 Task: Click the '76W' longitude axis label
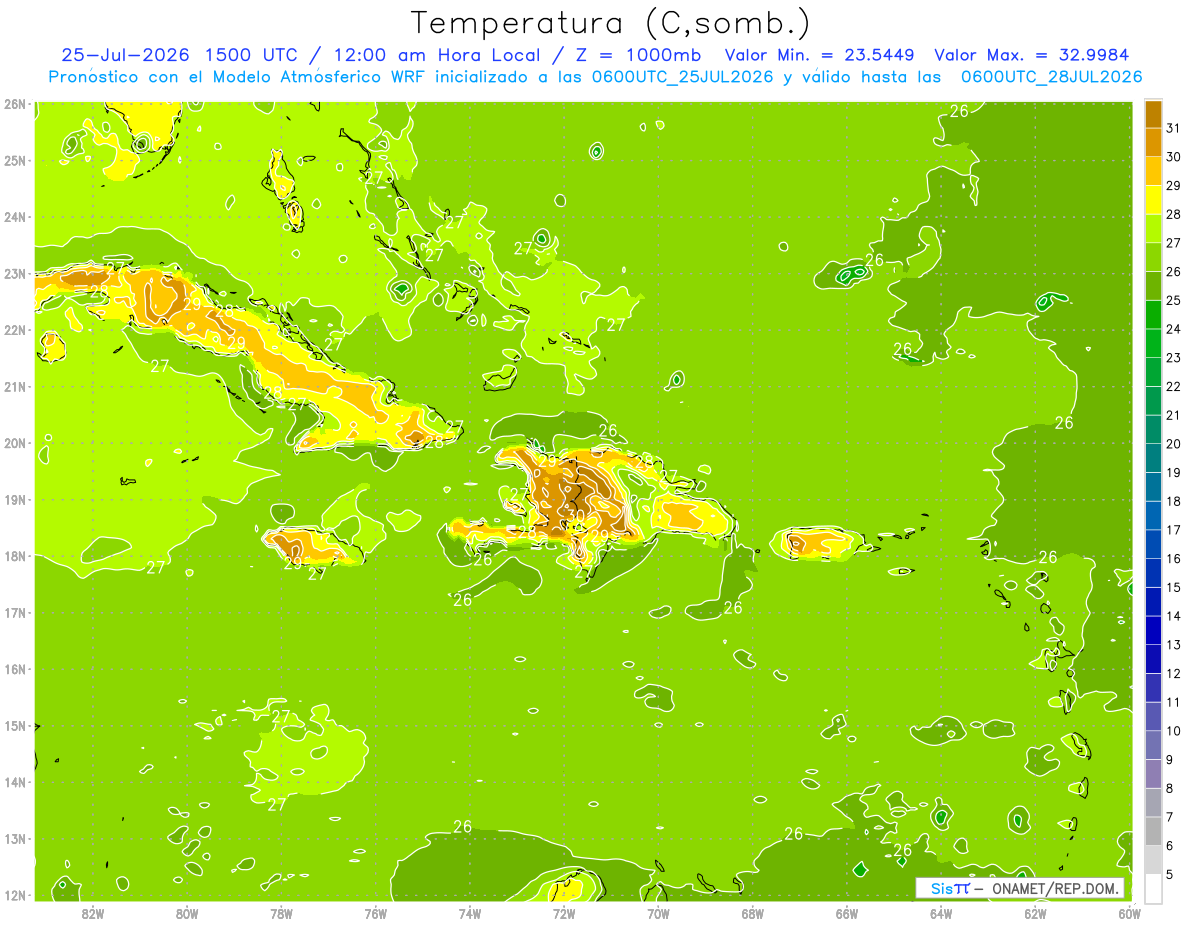tap(375, 913)
